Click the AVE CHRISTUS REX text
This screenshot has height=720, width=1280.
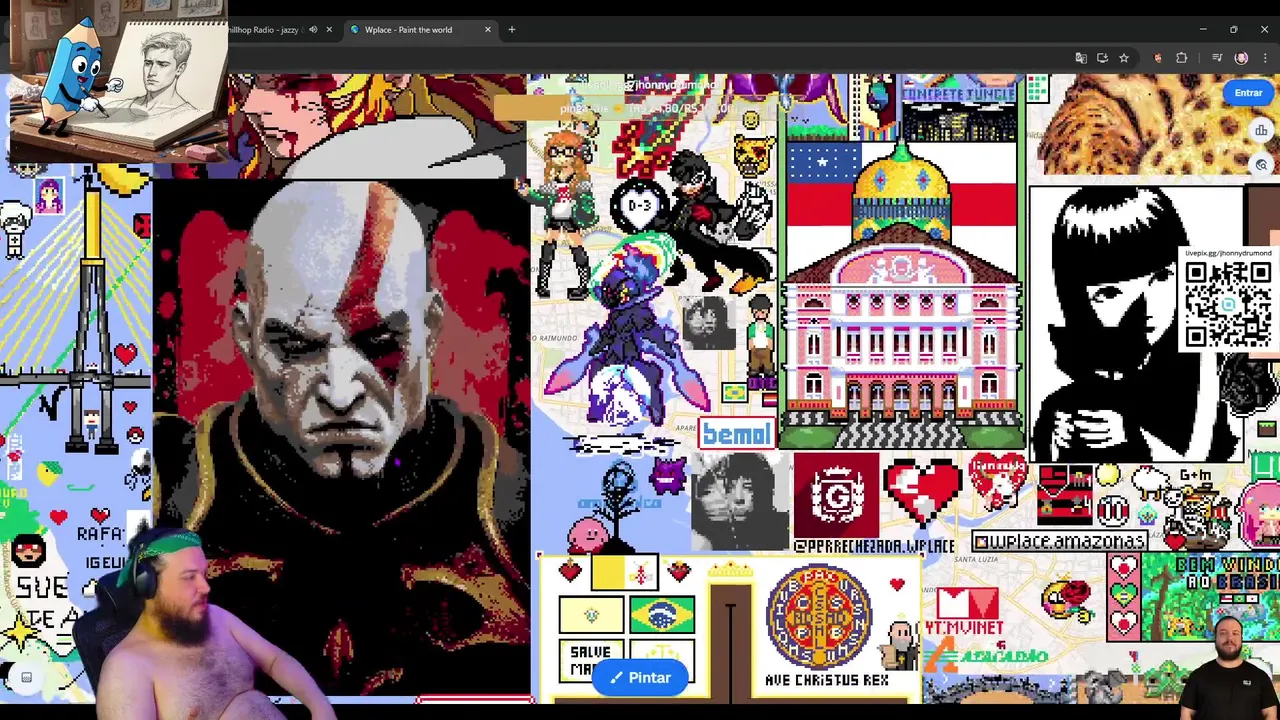tap(826, 680)
